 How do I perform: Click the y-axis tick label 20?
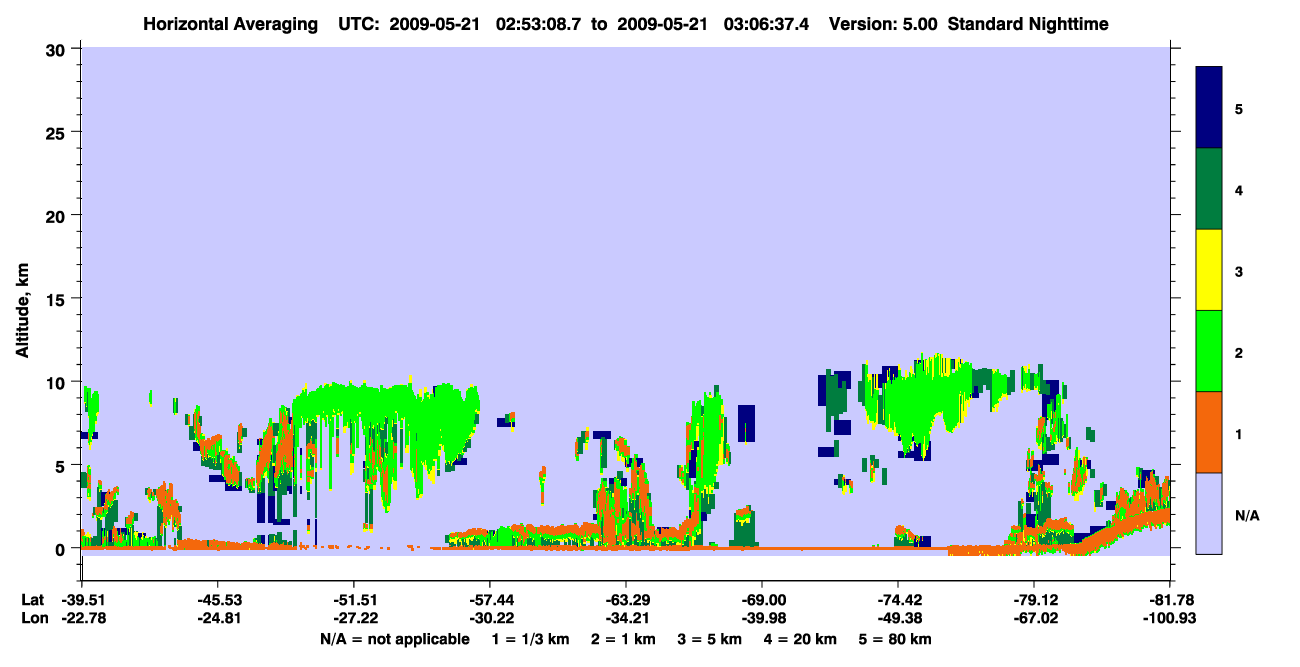(58, 215)
